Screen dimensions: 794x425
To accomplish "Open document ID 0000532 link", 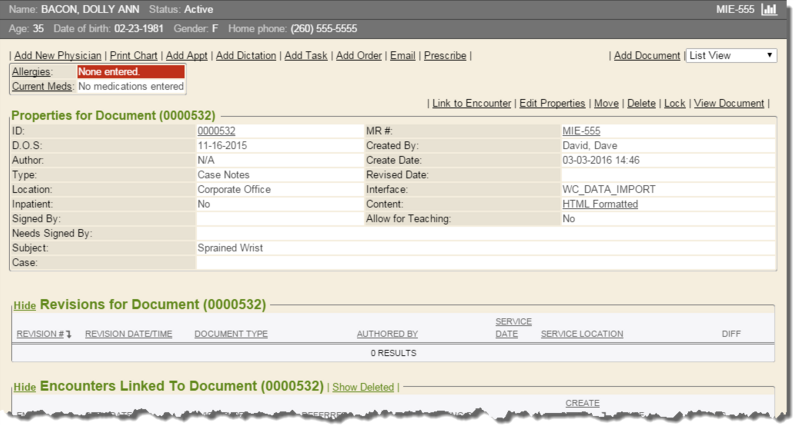I will pyautogui.click(x=216, y=131).
